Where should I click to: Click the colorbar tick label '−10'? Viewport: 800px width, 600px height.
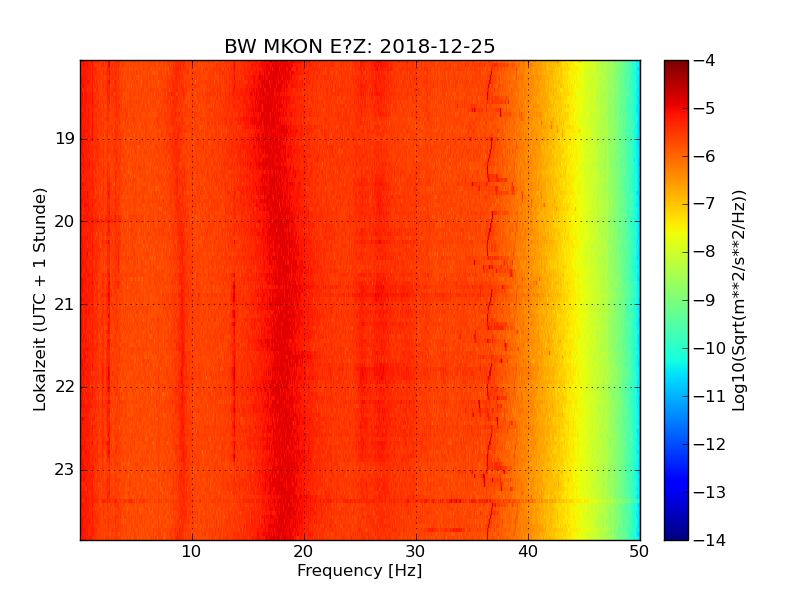710,348
